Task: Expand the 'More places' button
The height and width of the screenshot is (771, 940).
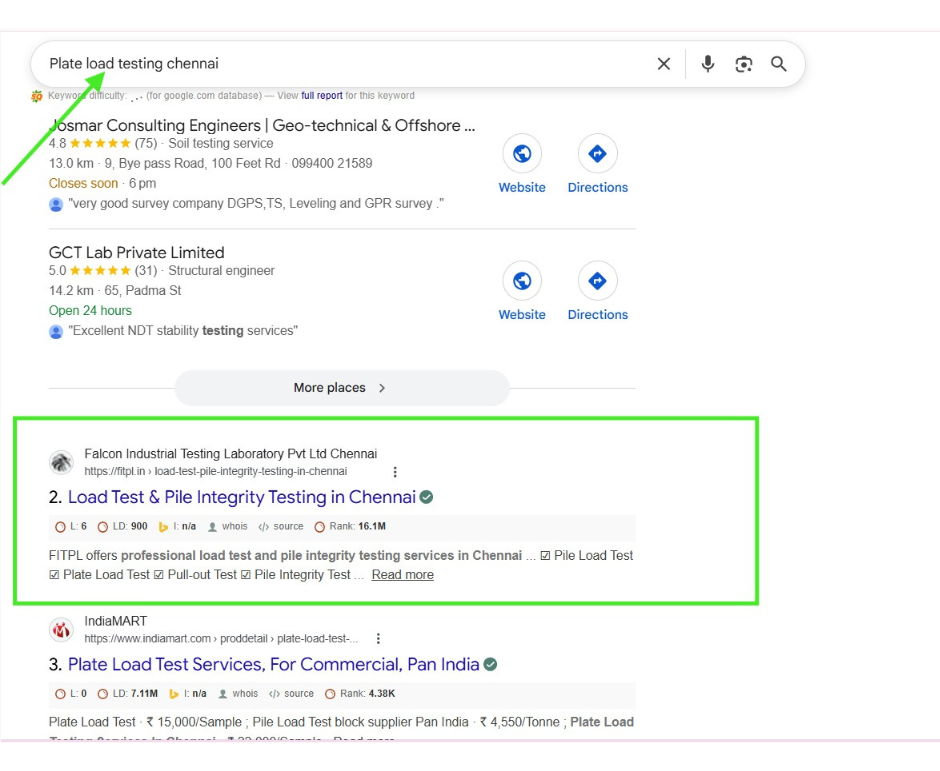Action: coord(342,388)
